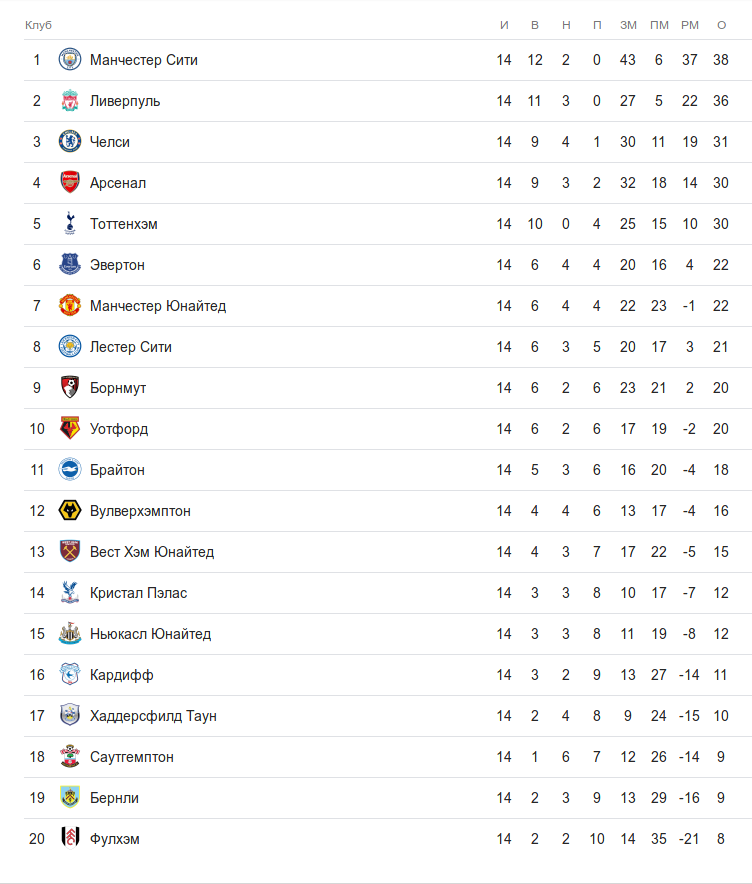Click the О points column header

tap(721, 25)
